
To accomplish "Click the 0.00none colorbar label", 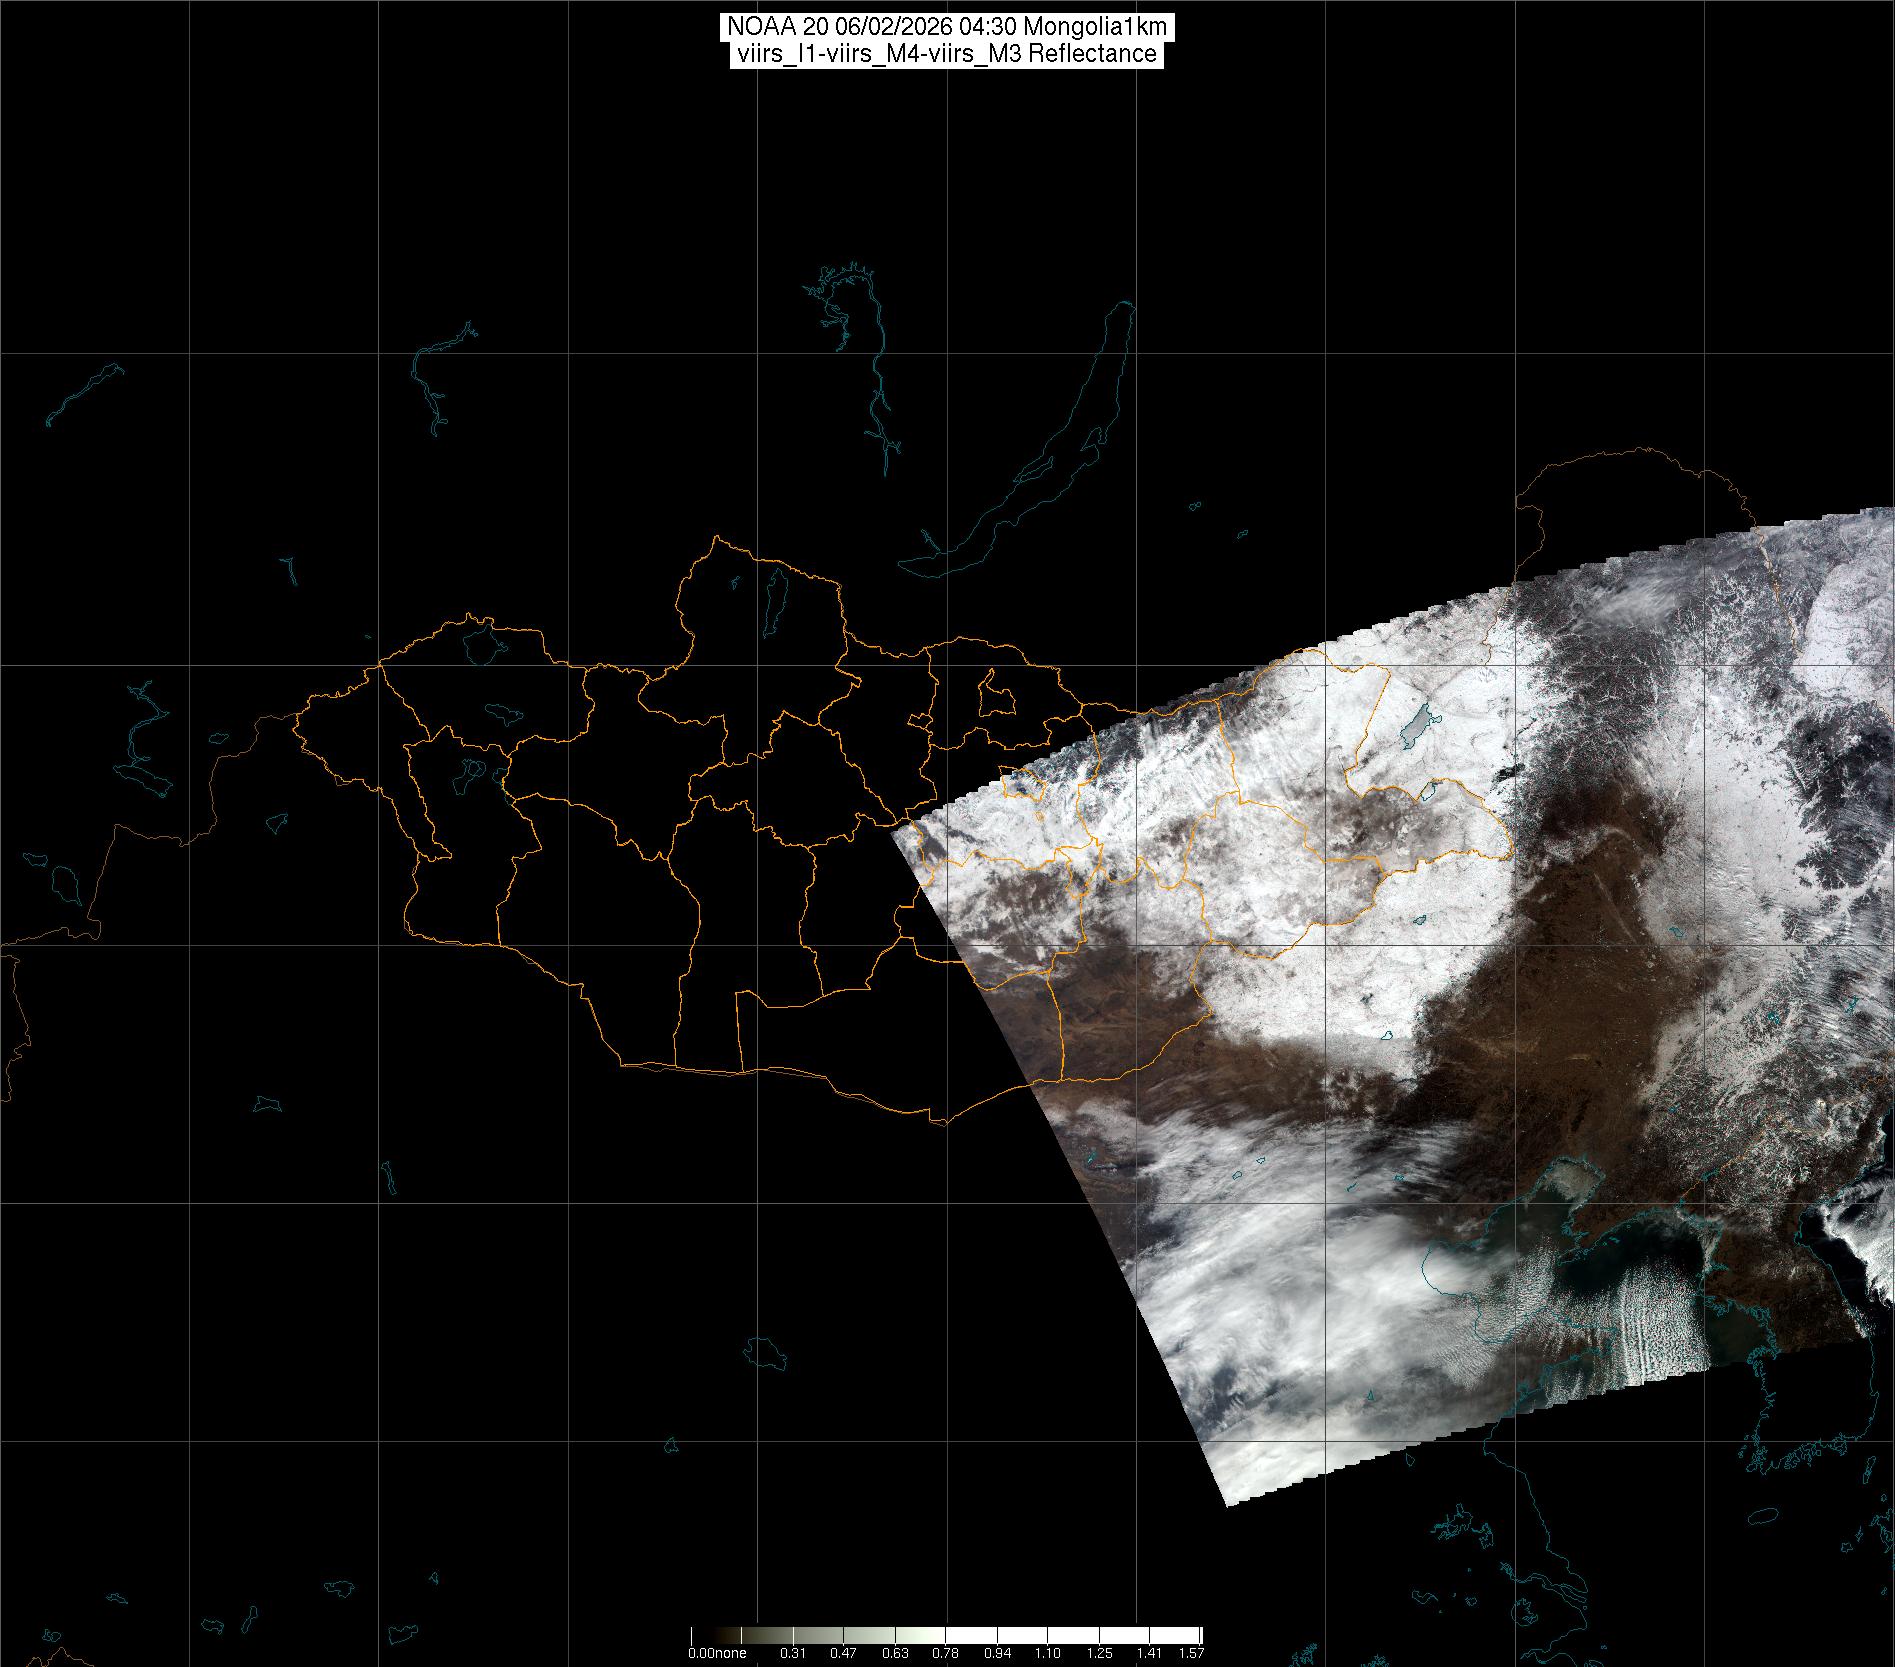I will [x=717, y=1653].
